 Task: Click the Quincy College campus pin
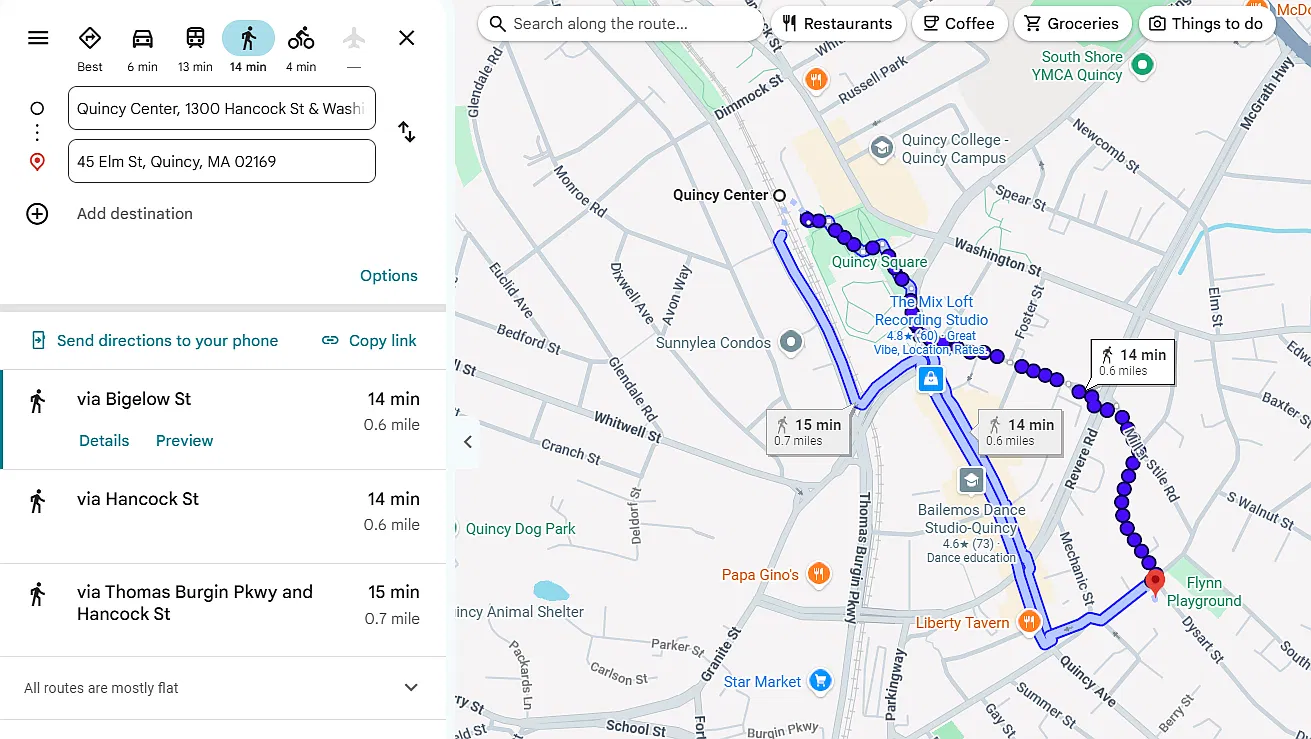click(881, 149)
